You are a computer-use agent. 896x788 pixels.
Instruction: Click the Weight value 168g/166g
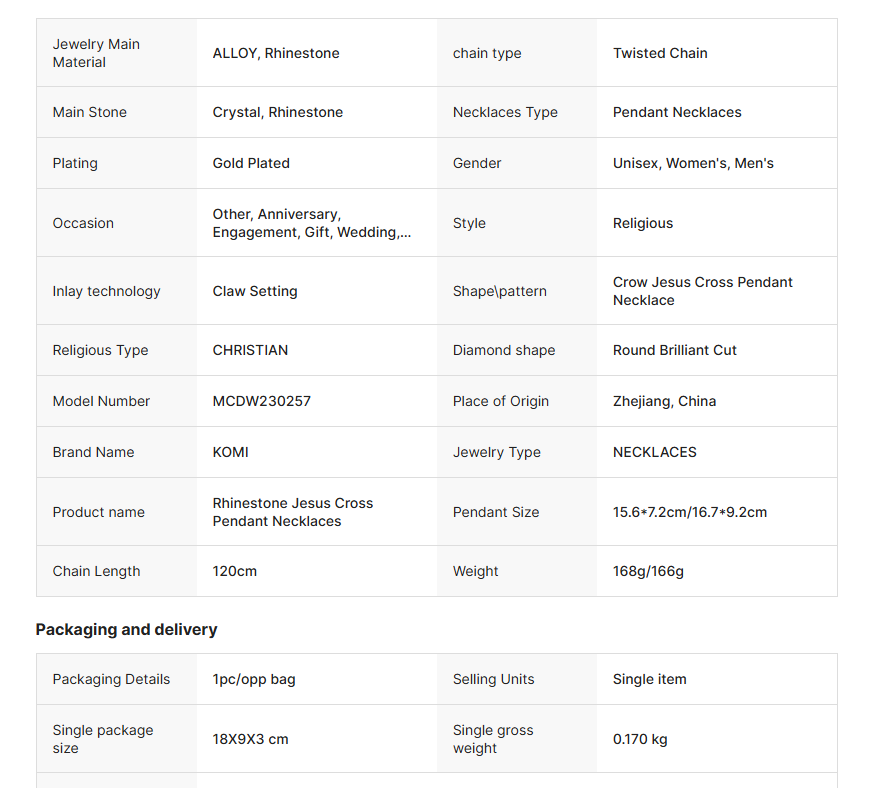click(x=648, y=571)
